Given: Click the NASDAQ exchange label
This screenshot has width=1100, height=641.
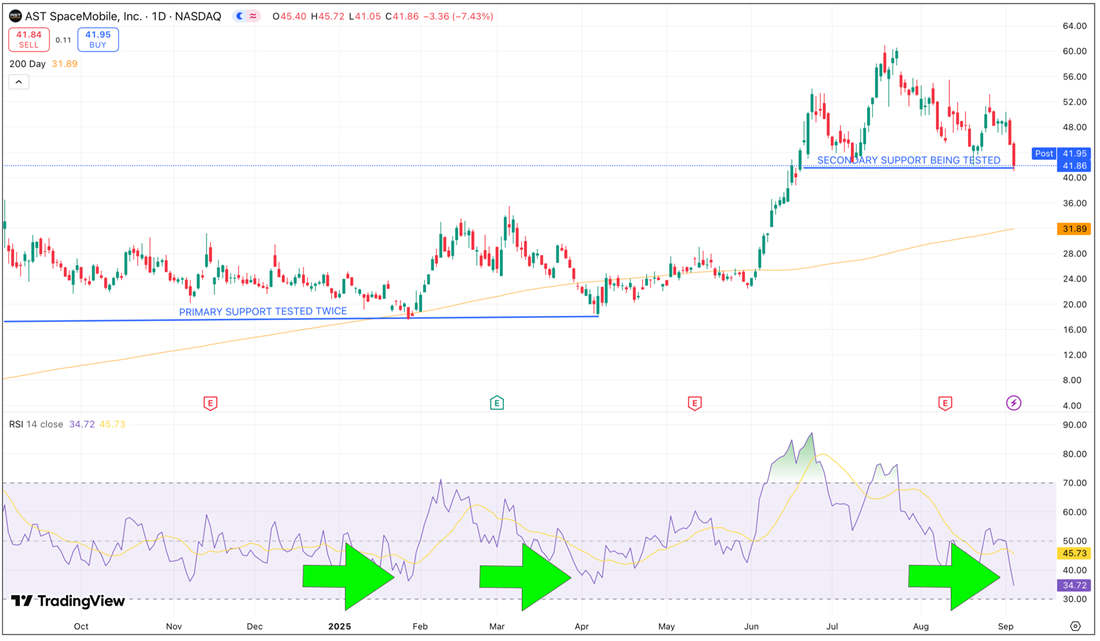Looking at the screenshot, I should coord(197,15).
